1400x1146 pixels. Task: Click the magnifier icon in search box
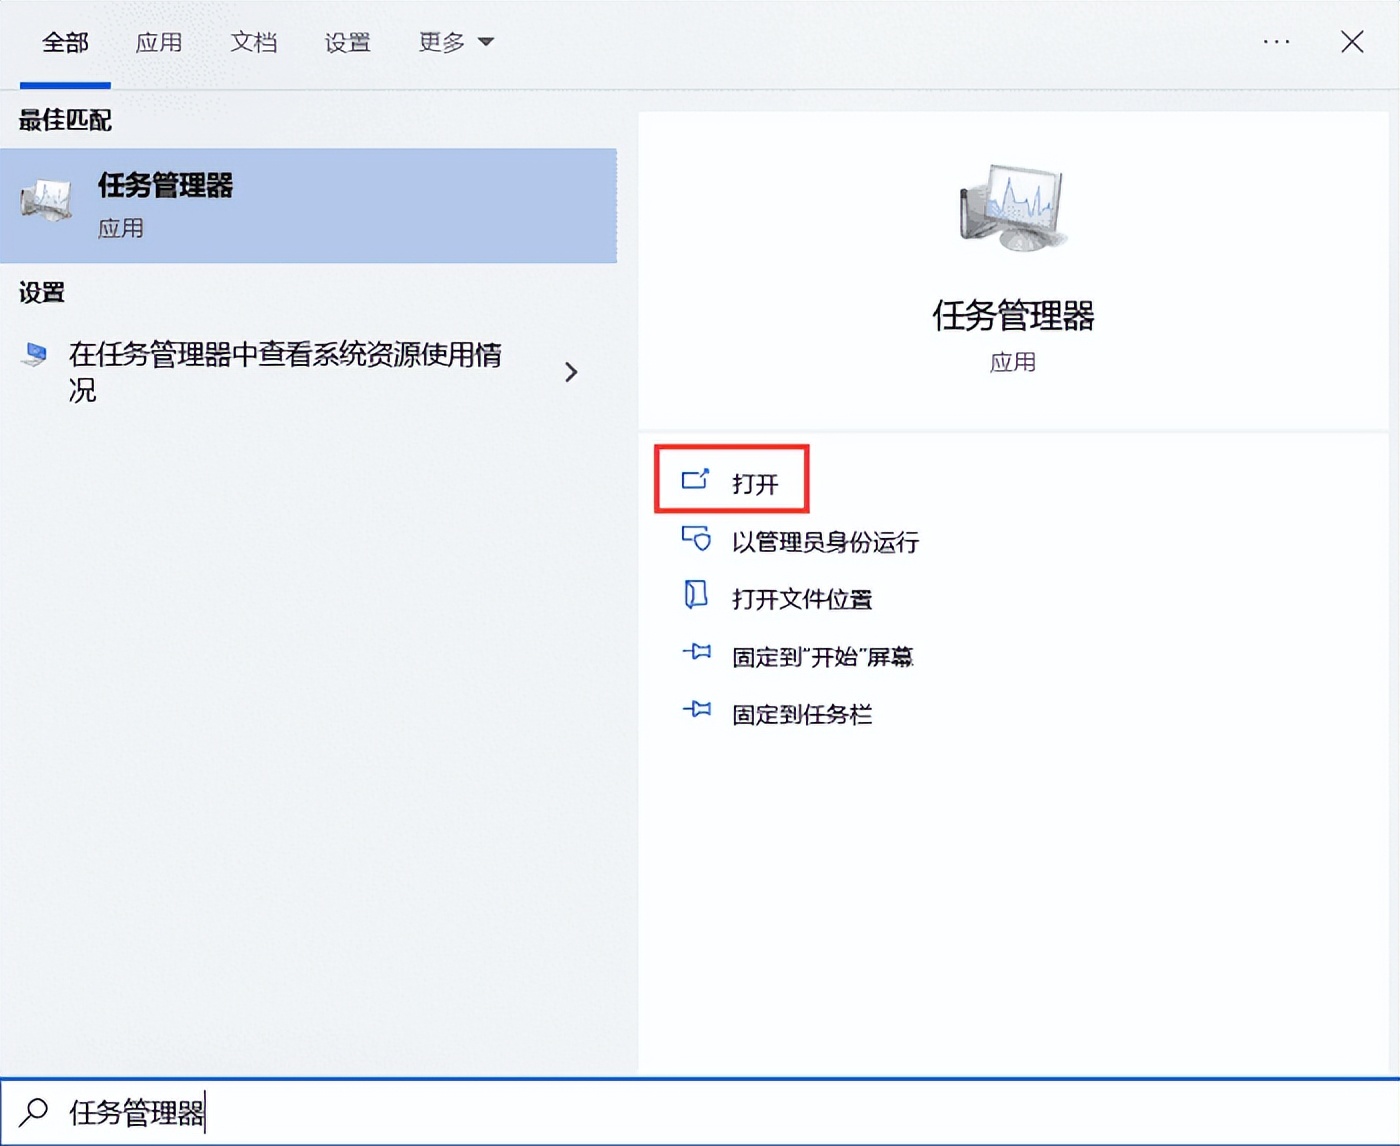31,1112
